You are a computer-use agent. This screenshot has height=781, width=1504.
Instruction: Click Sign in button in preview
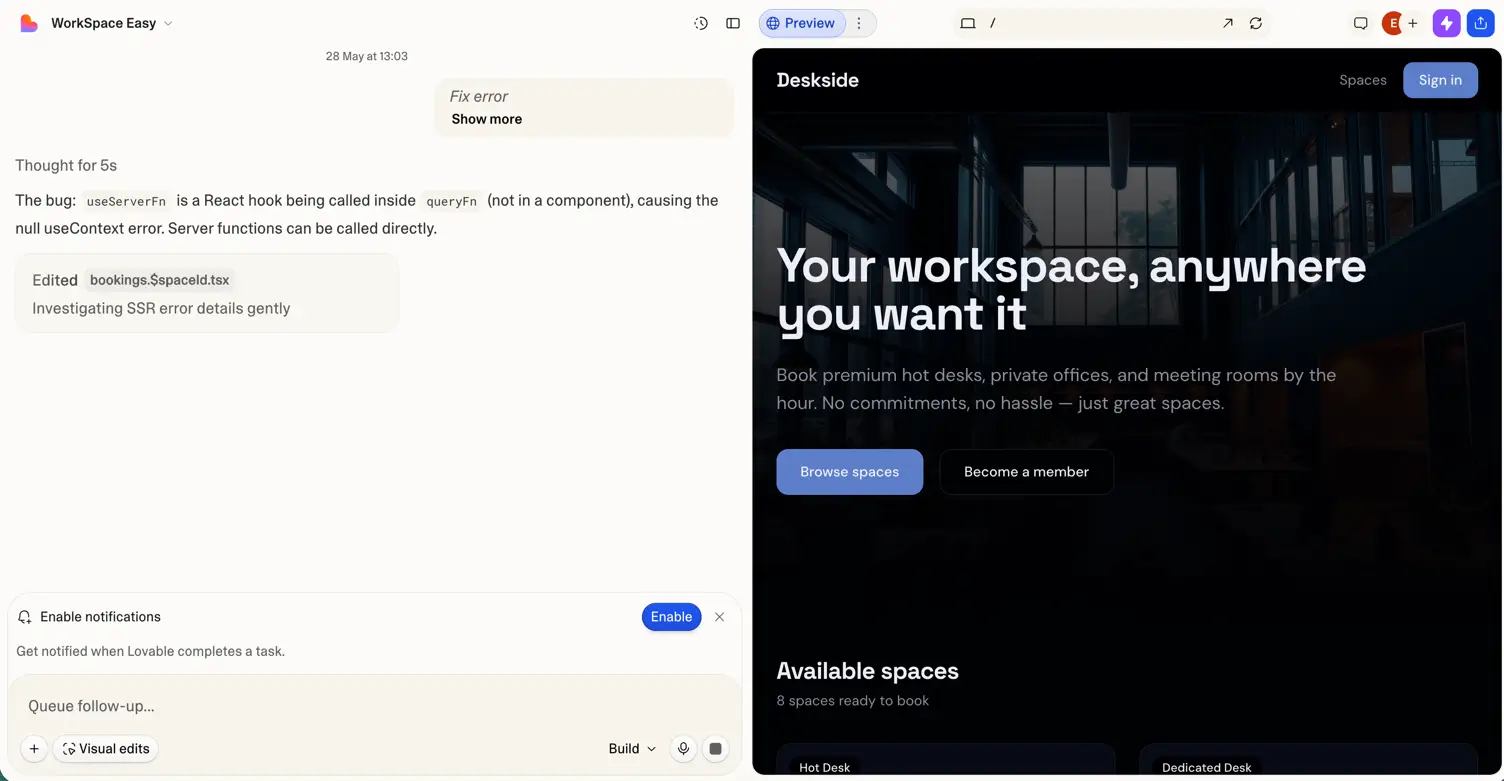1440,80
